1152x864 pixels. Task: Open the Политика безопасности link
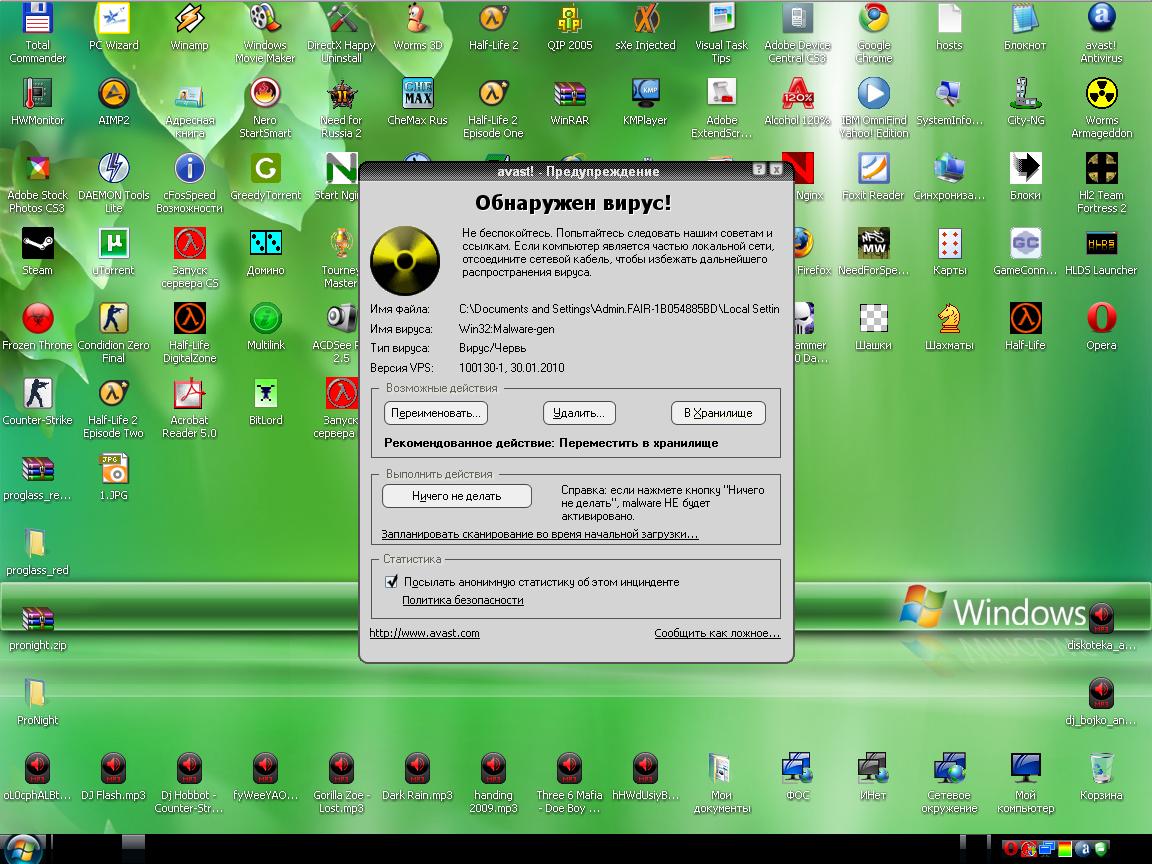tap(462, 600)
